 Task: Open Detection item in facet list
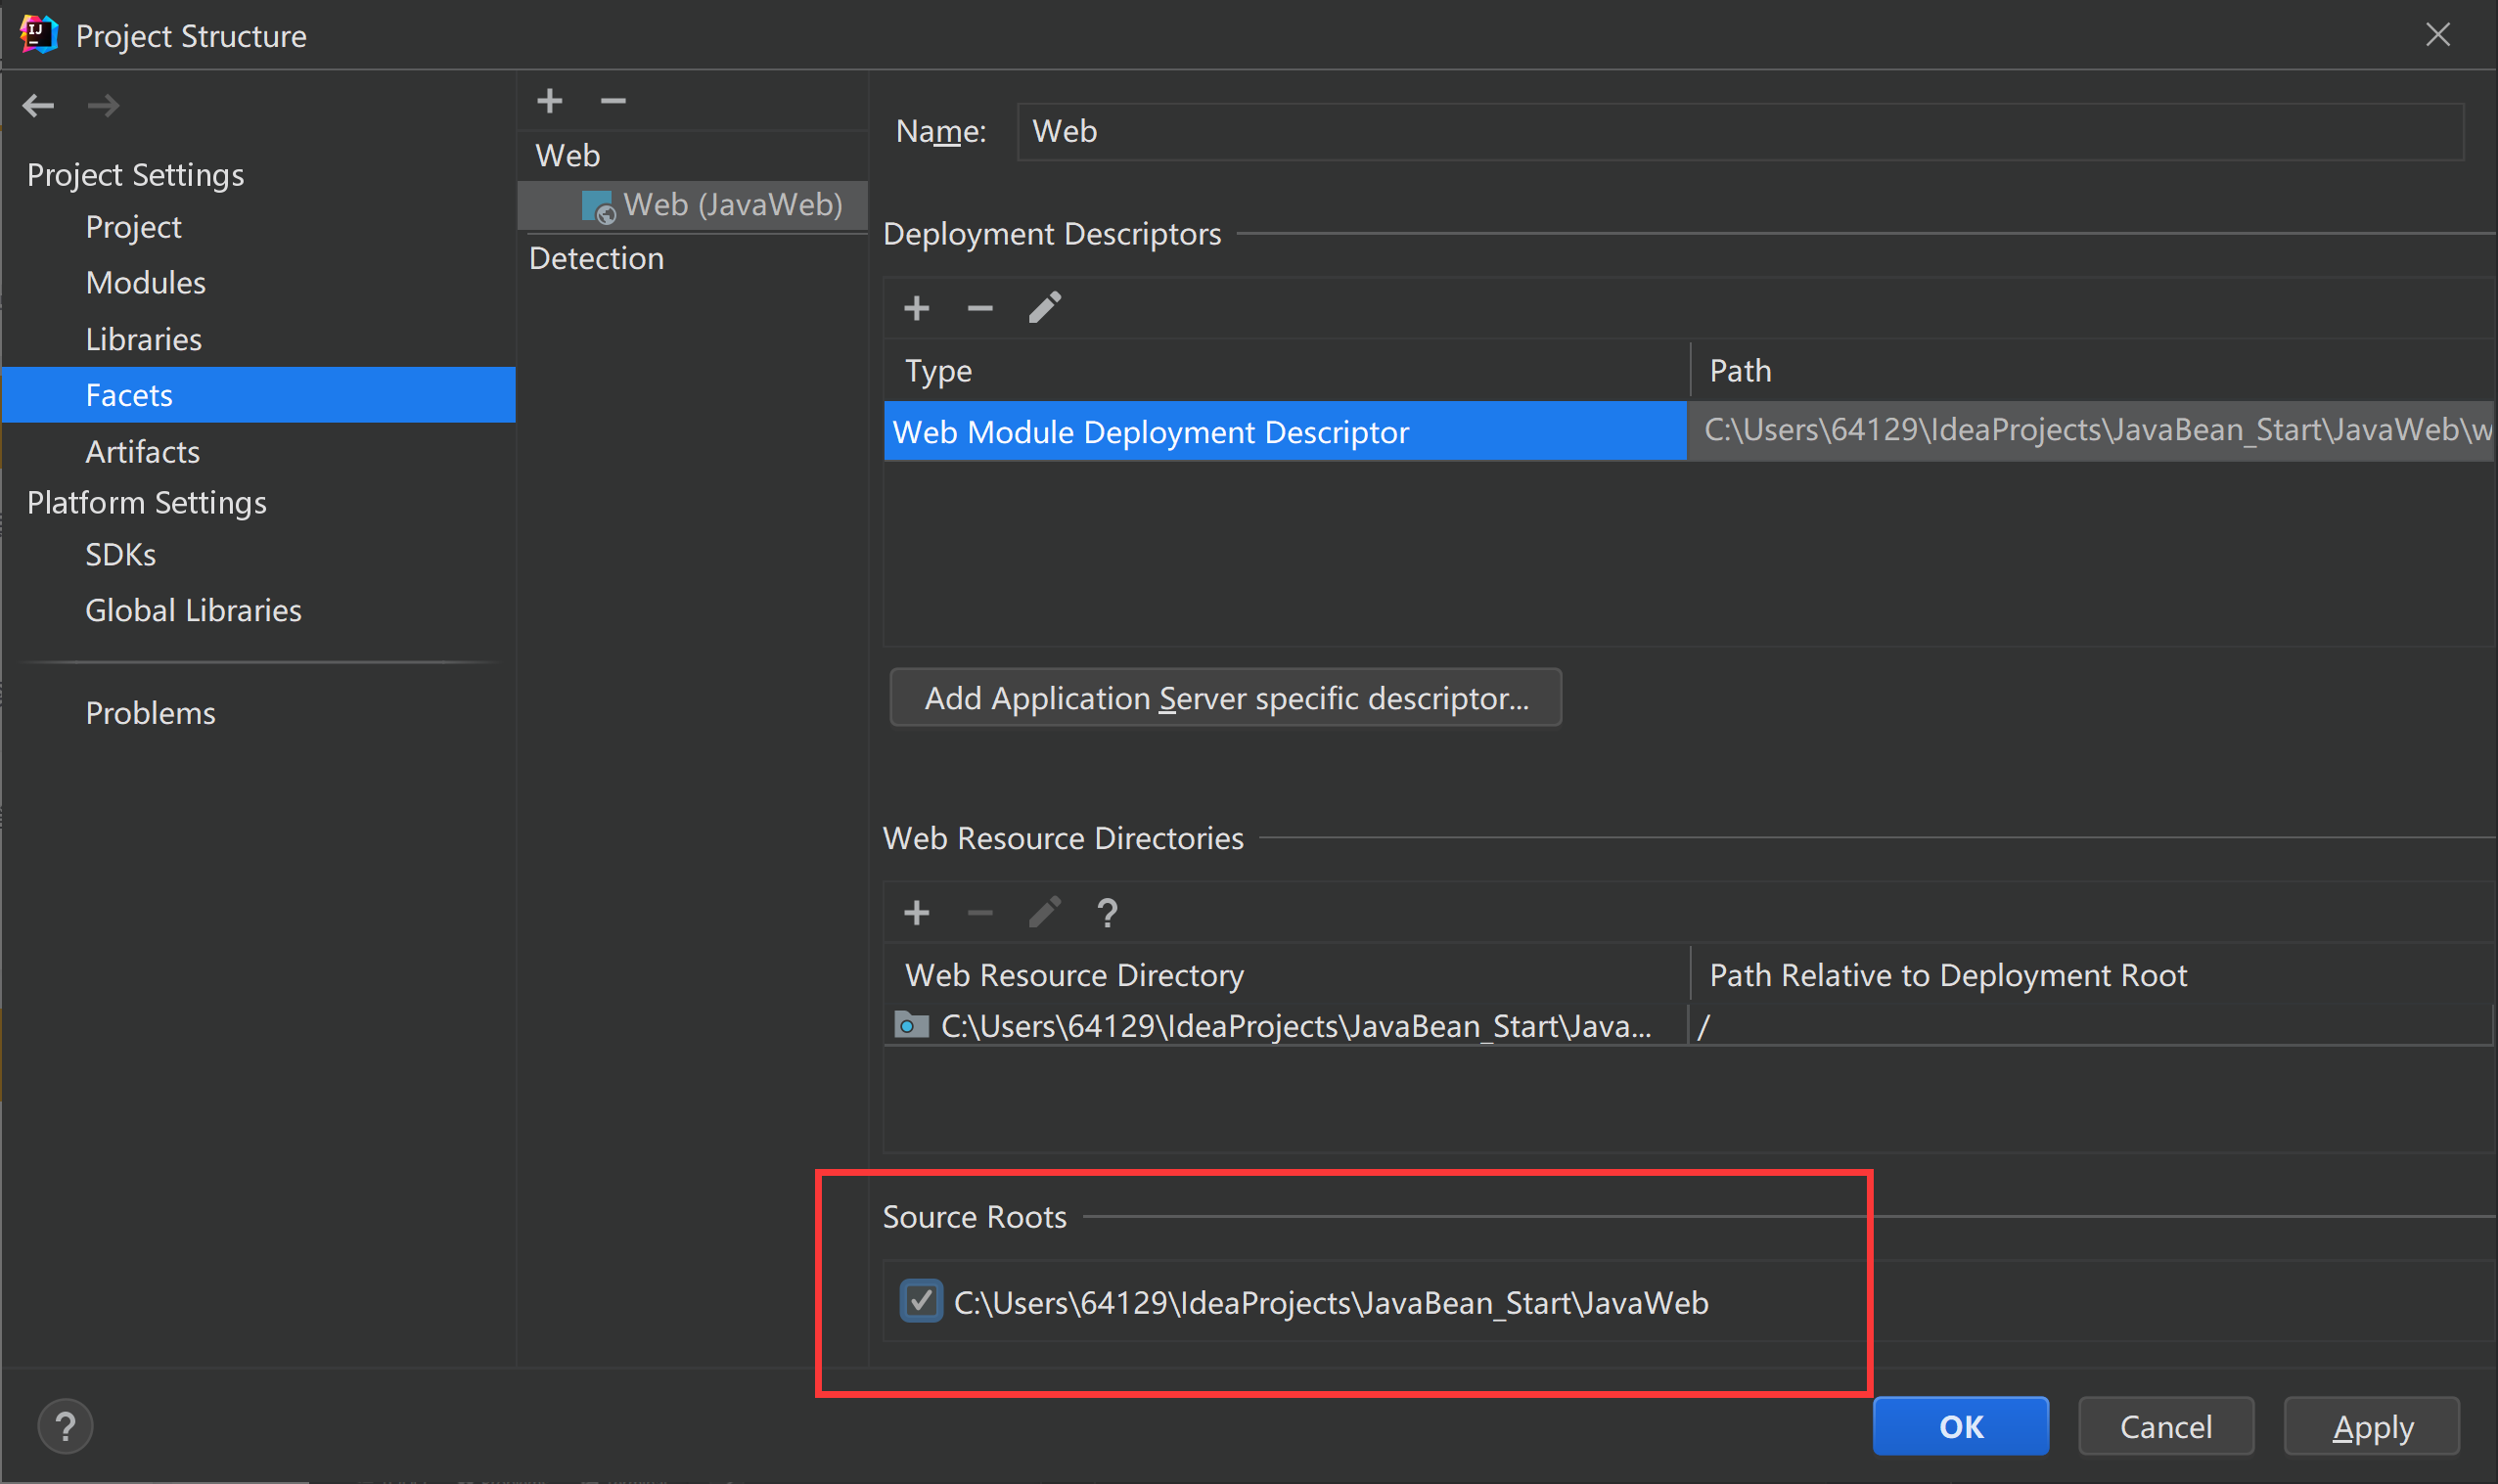[x=596, y=258]
